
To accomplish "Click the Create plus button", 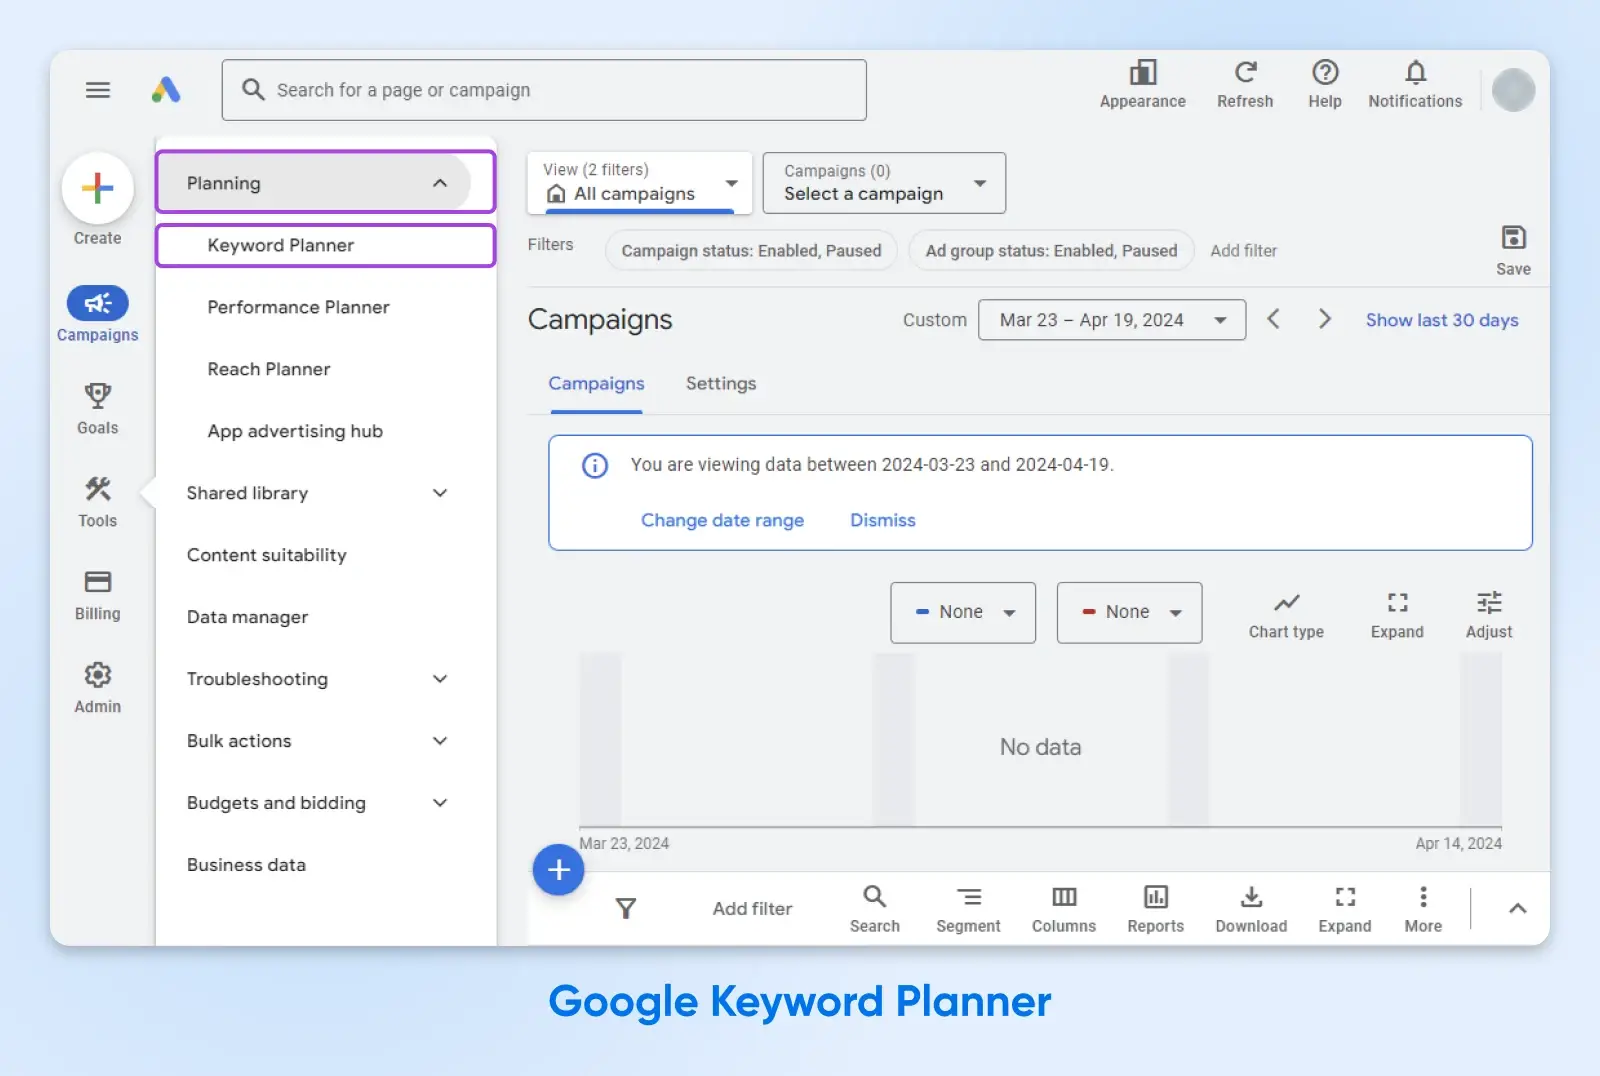I will point(97,188).
